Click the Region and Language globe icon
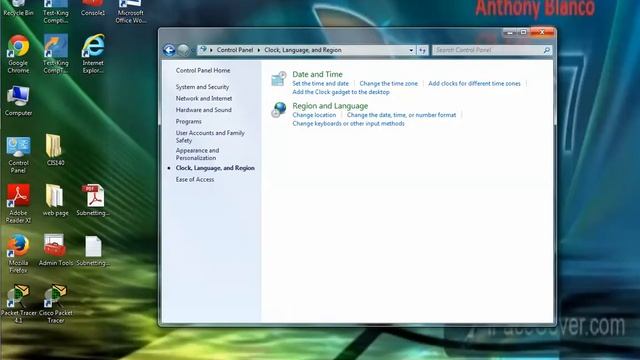This screenshot has height=360, width=640. [x=279, y=110]
